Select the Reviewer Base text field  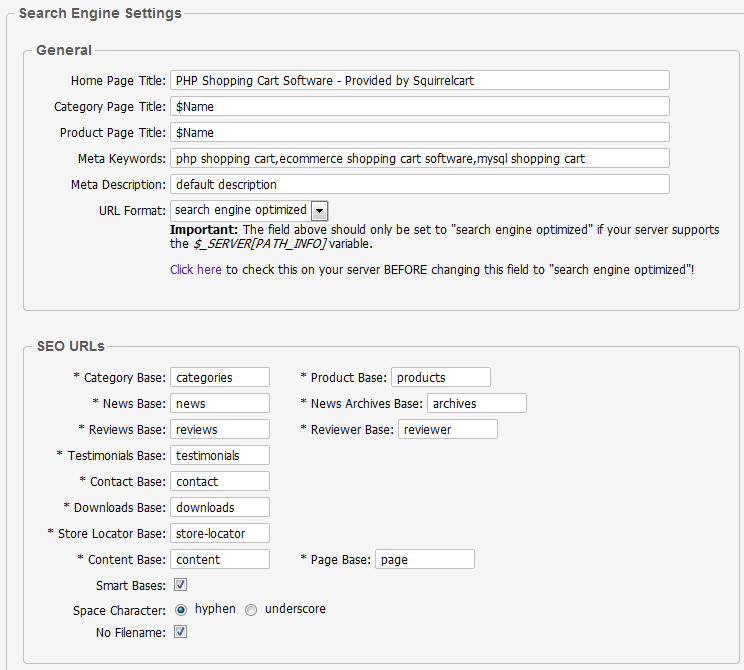click(447, 429)
